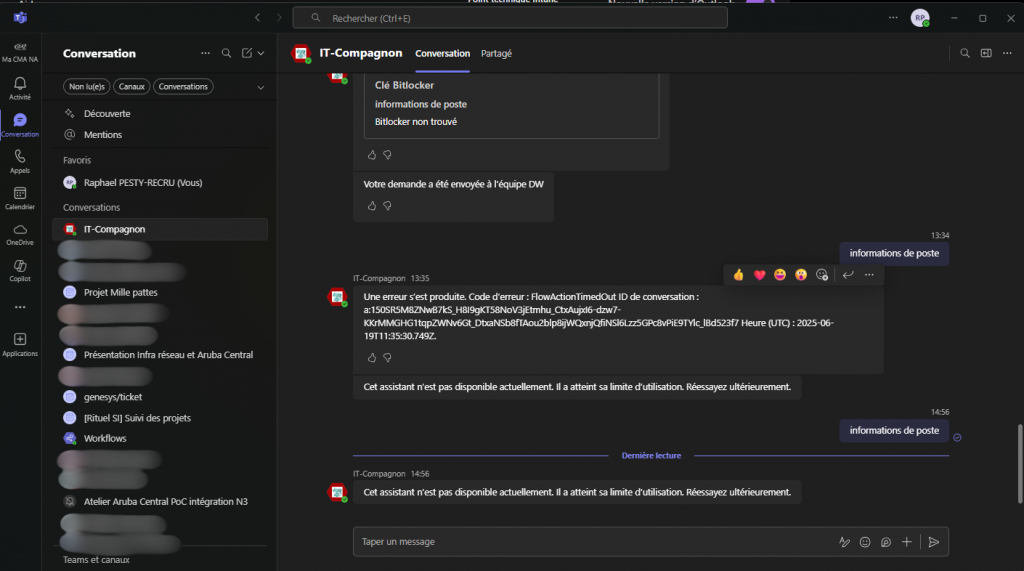Viewport: 1024px width, 571px height.
Task: Collapse the Favoris section
Action: tap(77, 160)
